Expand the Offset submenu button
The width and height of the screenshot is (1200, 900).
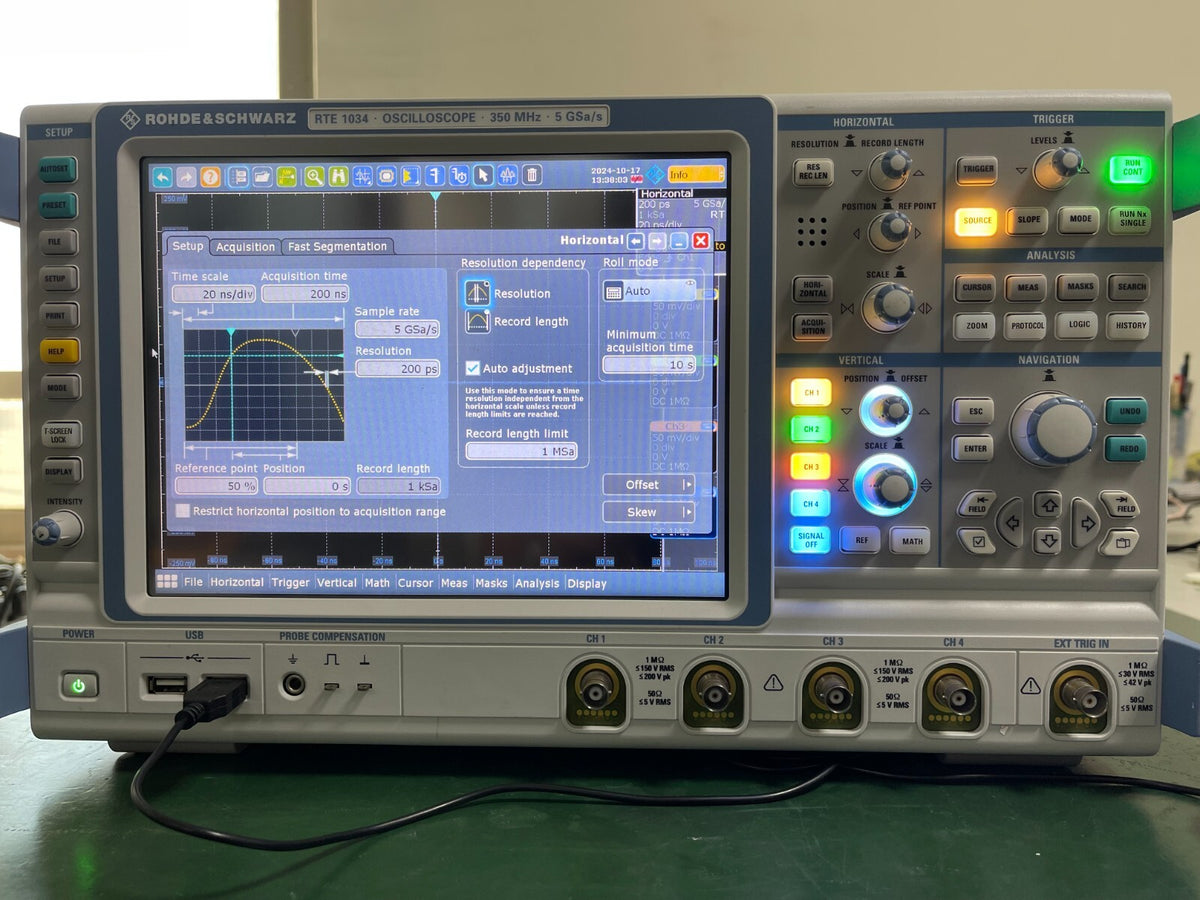[648, 485]
